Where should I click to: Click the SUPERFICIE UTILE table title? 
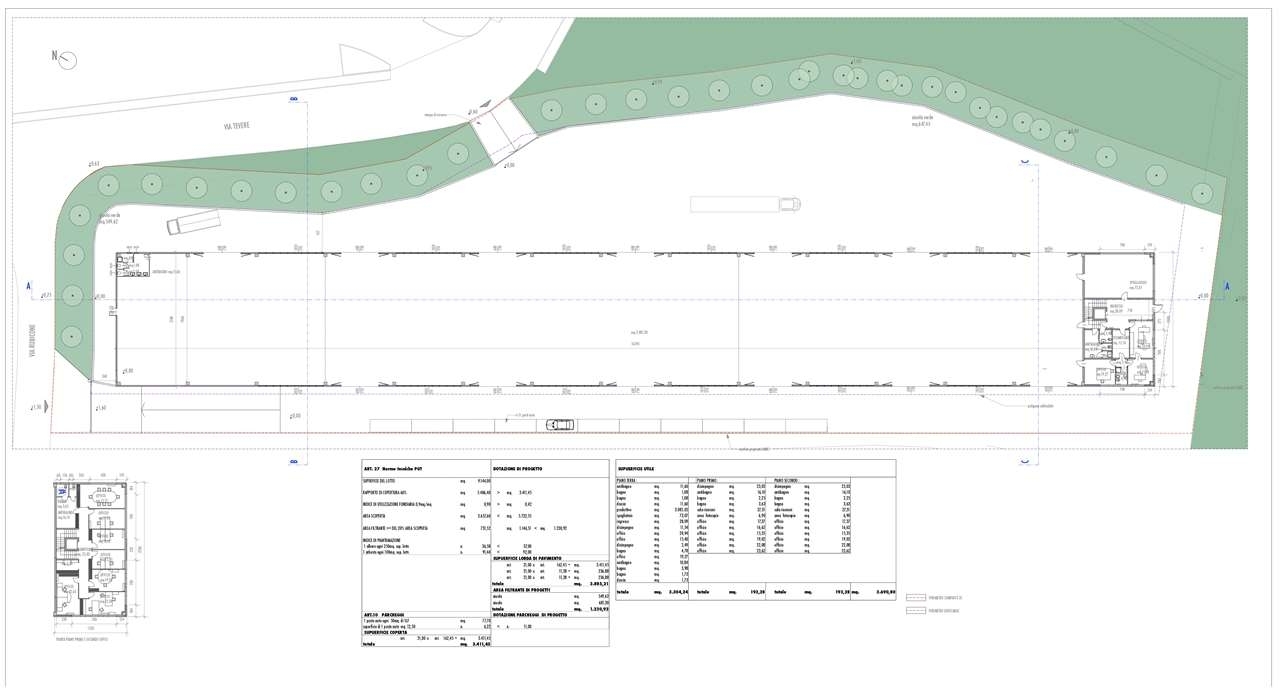(637, 468)
